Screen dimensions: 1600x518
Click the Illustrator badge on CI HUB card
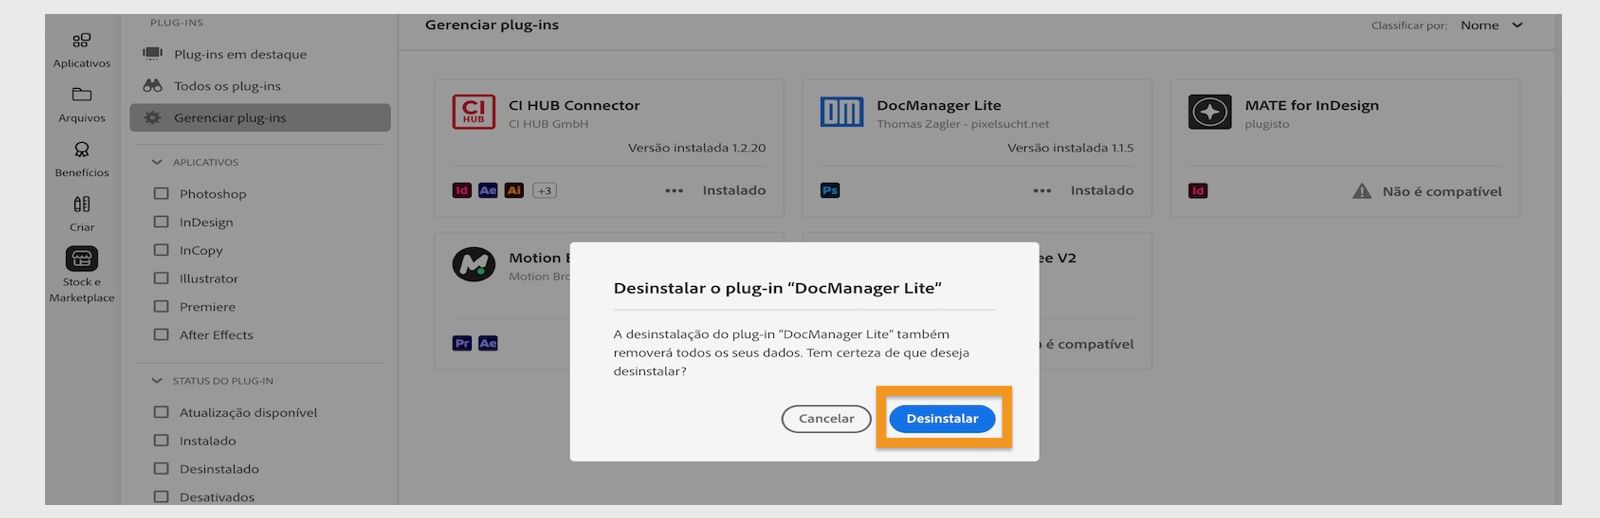pyautogui.click(x=514, y=190)
